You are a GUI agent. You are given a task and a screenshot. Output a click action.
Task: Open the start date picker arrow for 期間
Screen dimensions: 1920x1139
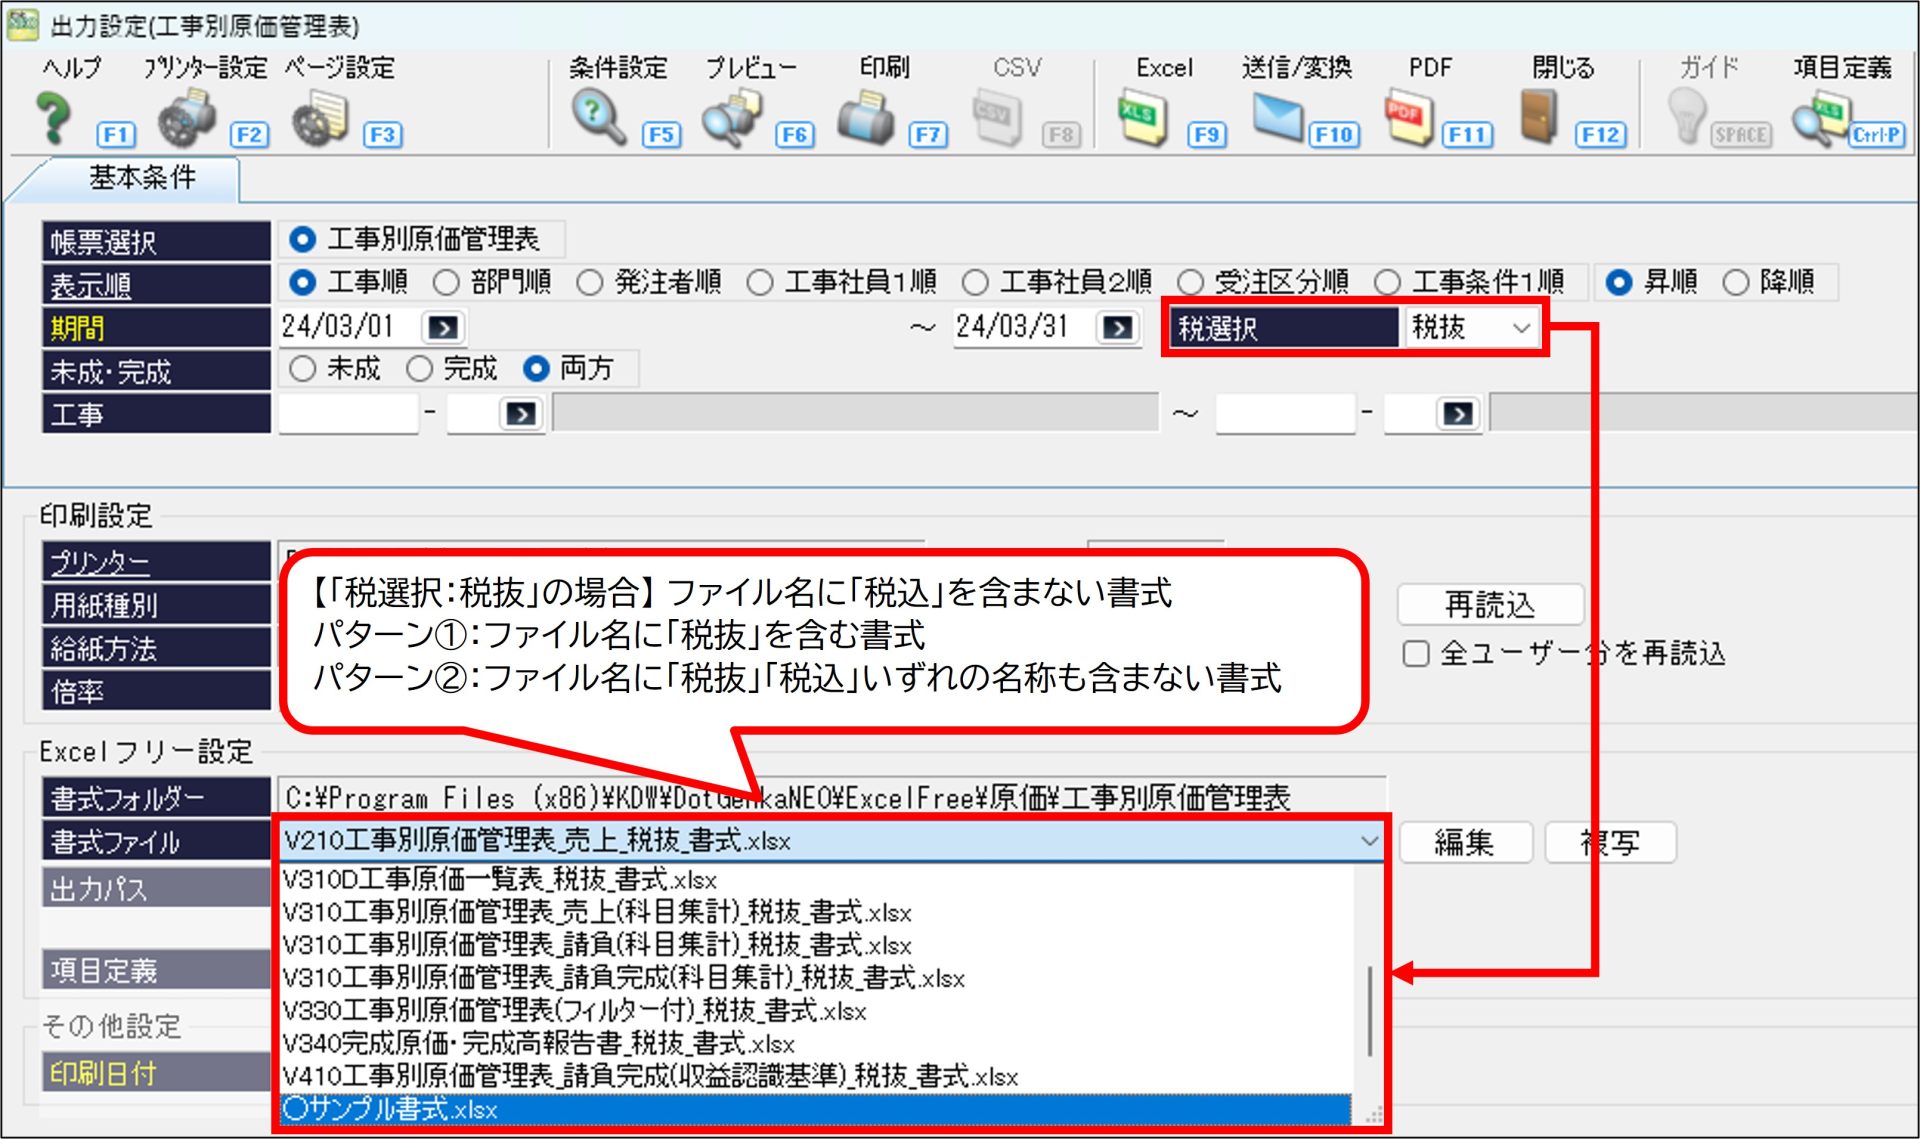(443, 328)
